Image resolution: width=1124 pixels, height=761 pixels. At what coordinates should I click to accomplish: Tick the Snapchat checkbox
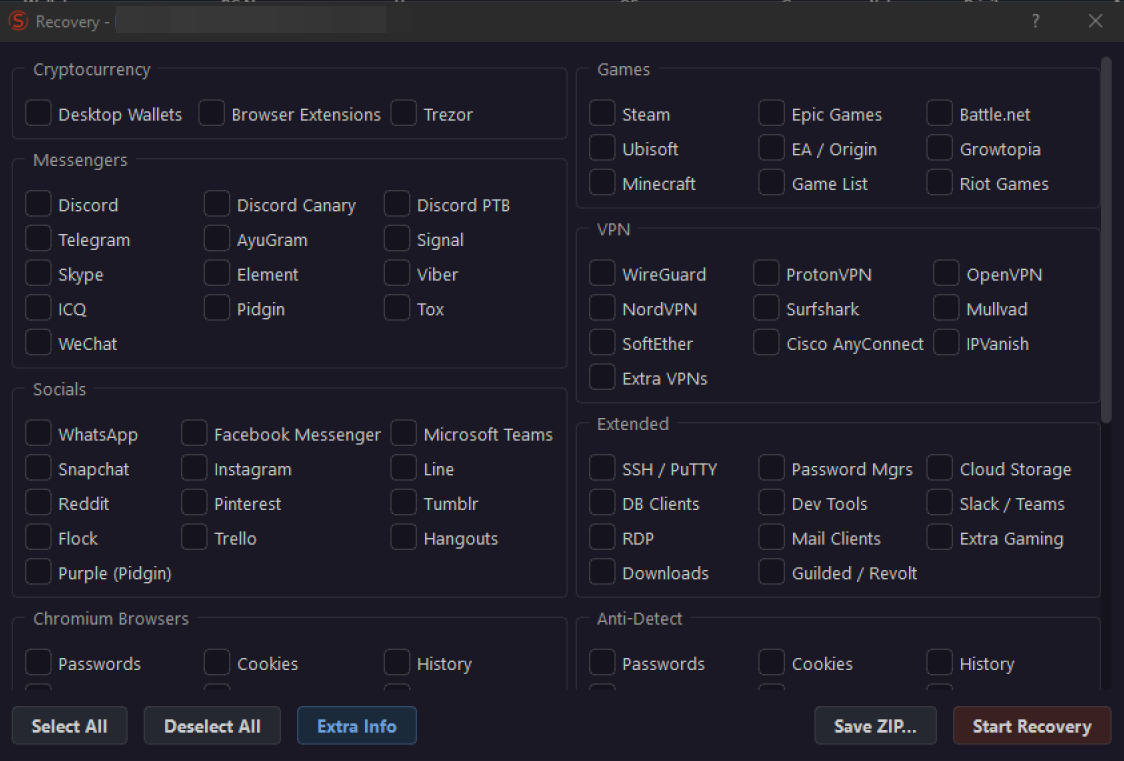coord(38,468)
